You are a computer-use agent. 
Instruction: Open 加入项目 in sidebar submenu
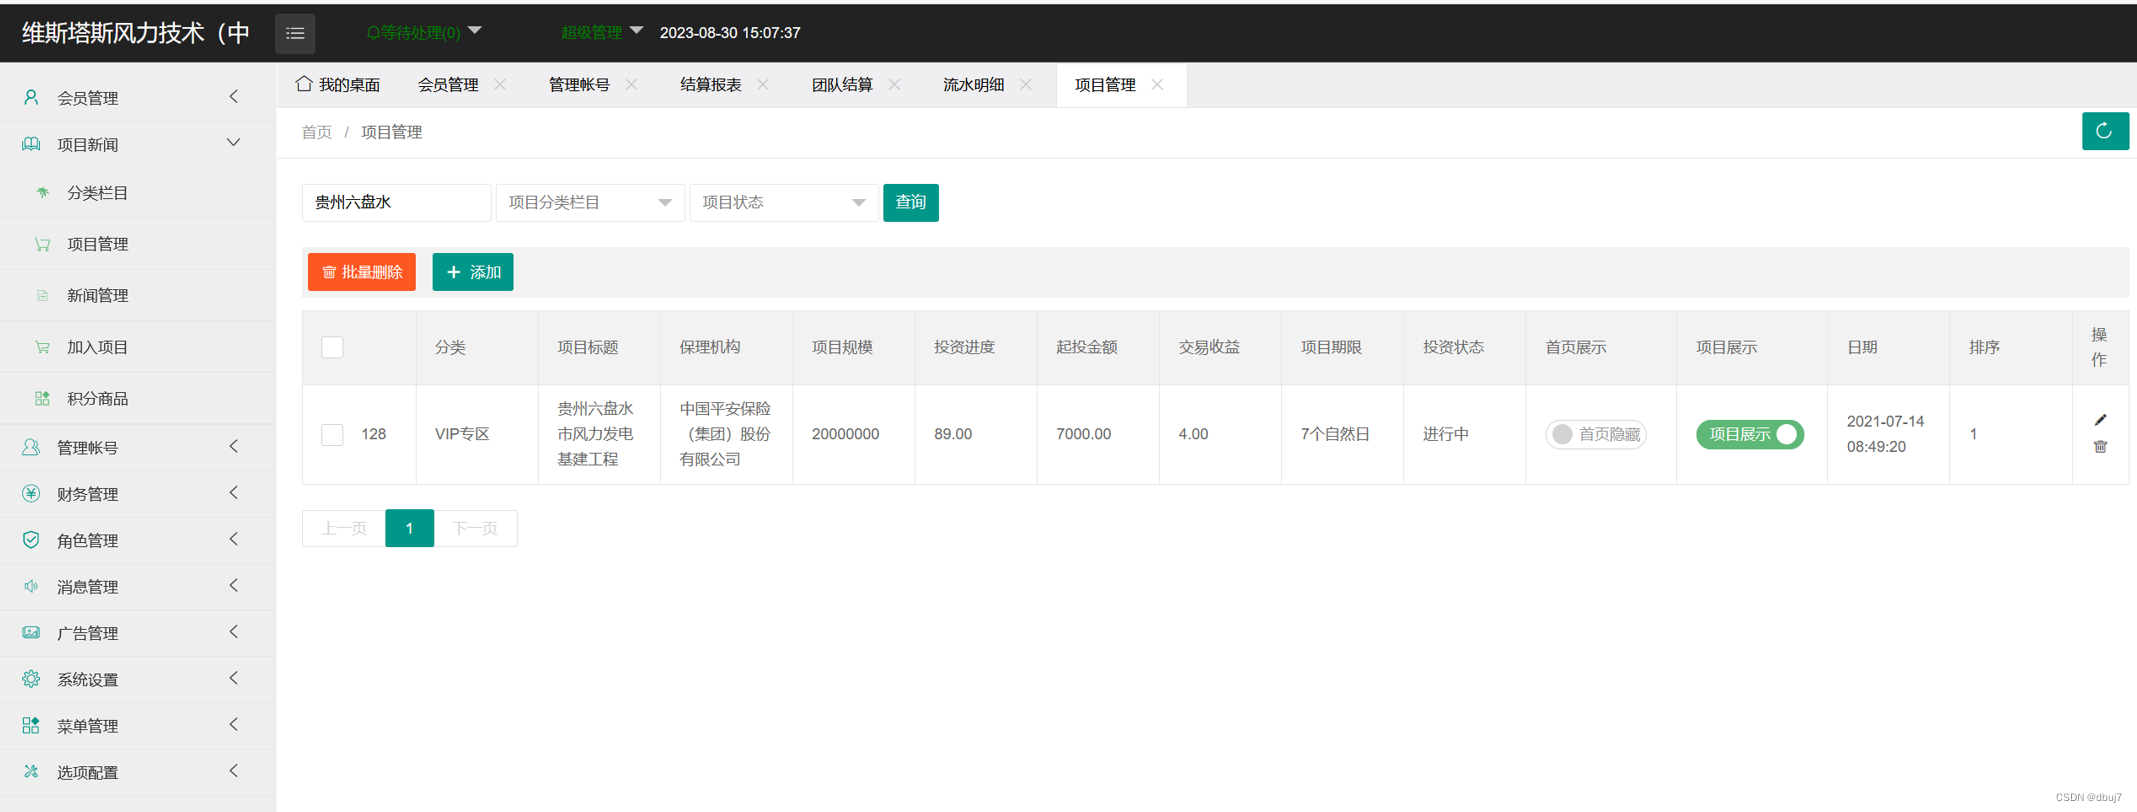pyautogui.click(x=137, y=347)
